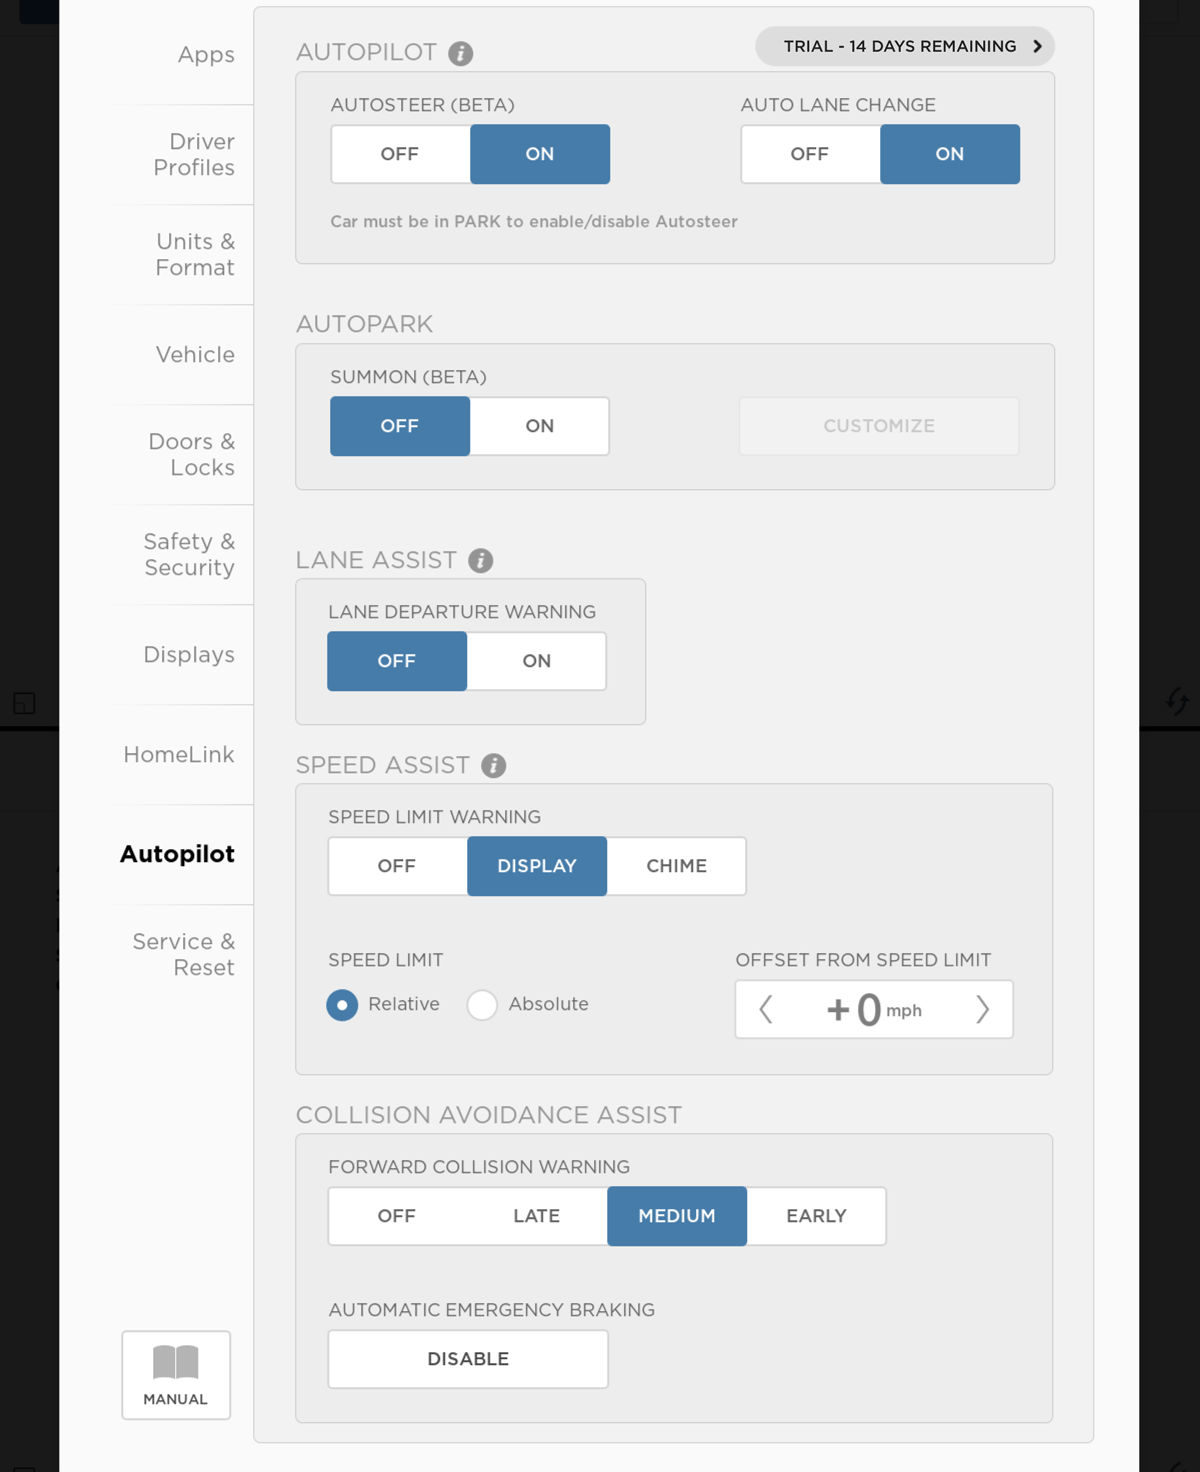Open Service & Reset tab
This screenshot has width=1200, height=1472.
click(x=184, y=955)
